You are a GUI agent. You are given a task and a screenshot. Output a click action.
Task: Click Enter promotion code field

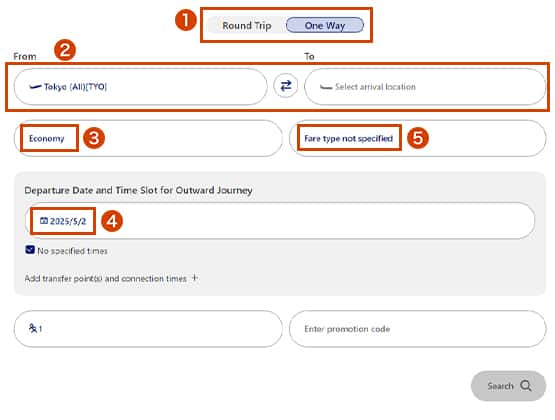click(x=418, y=329)
